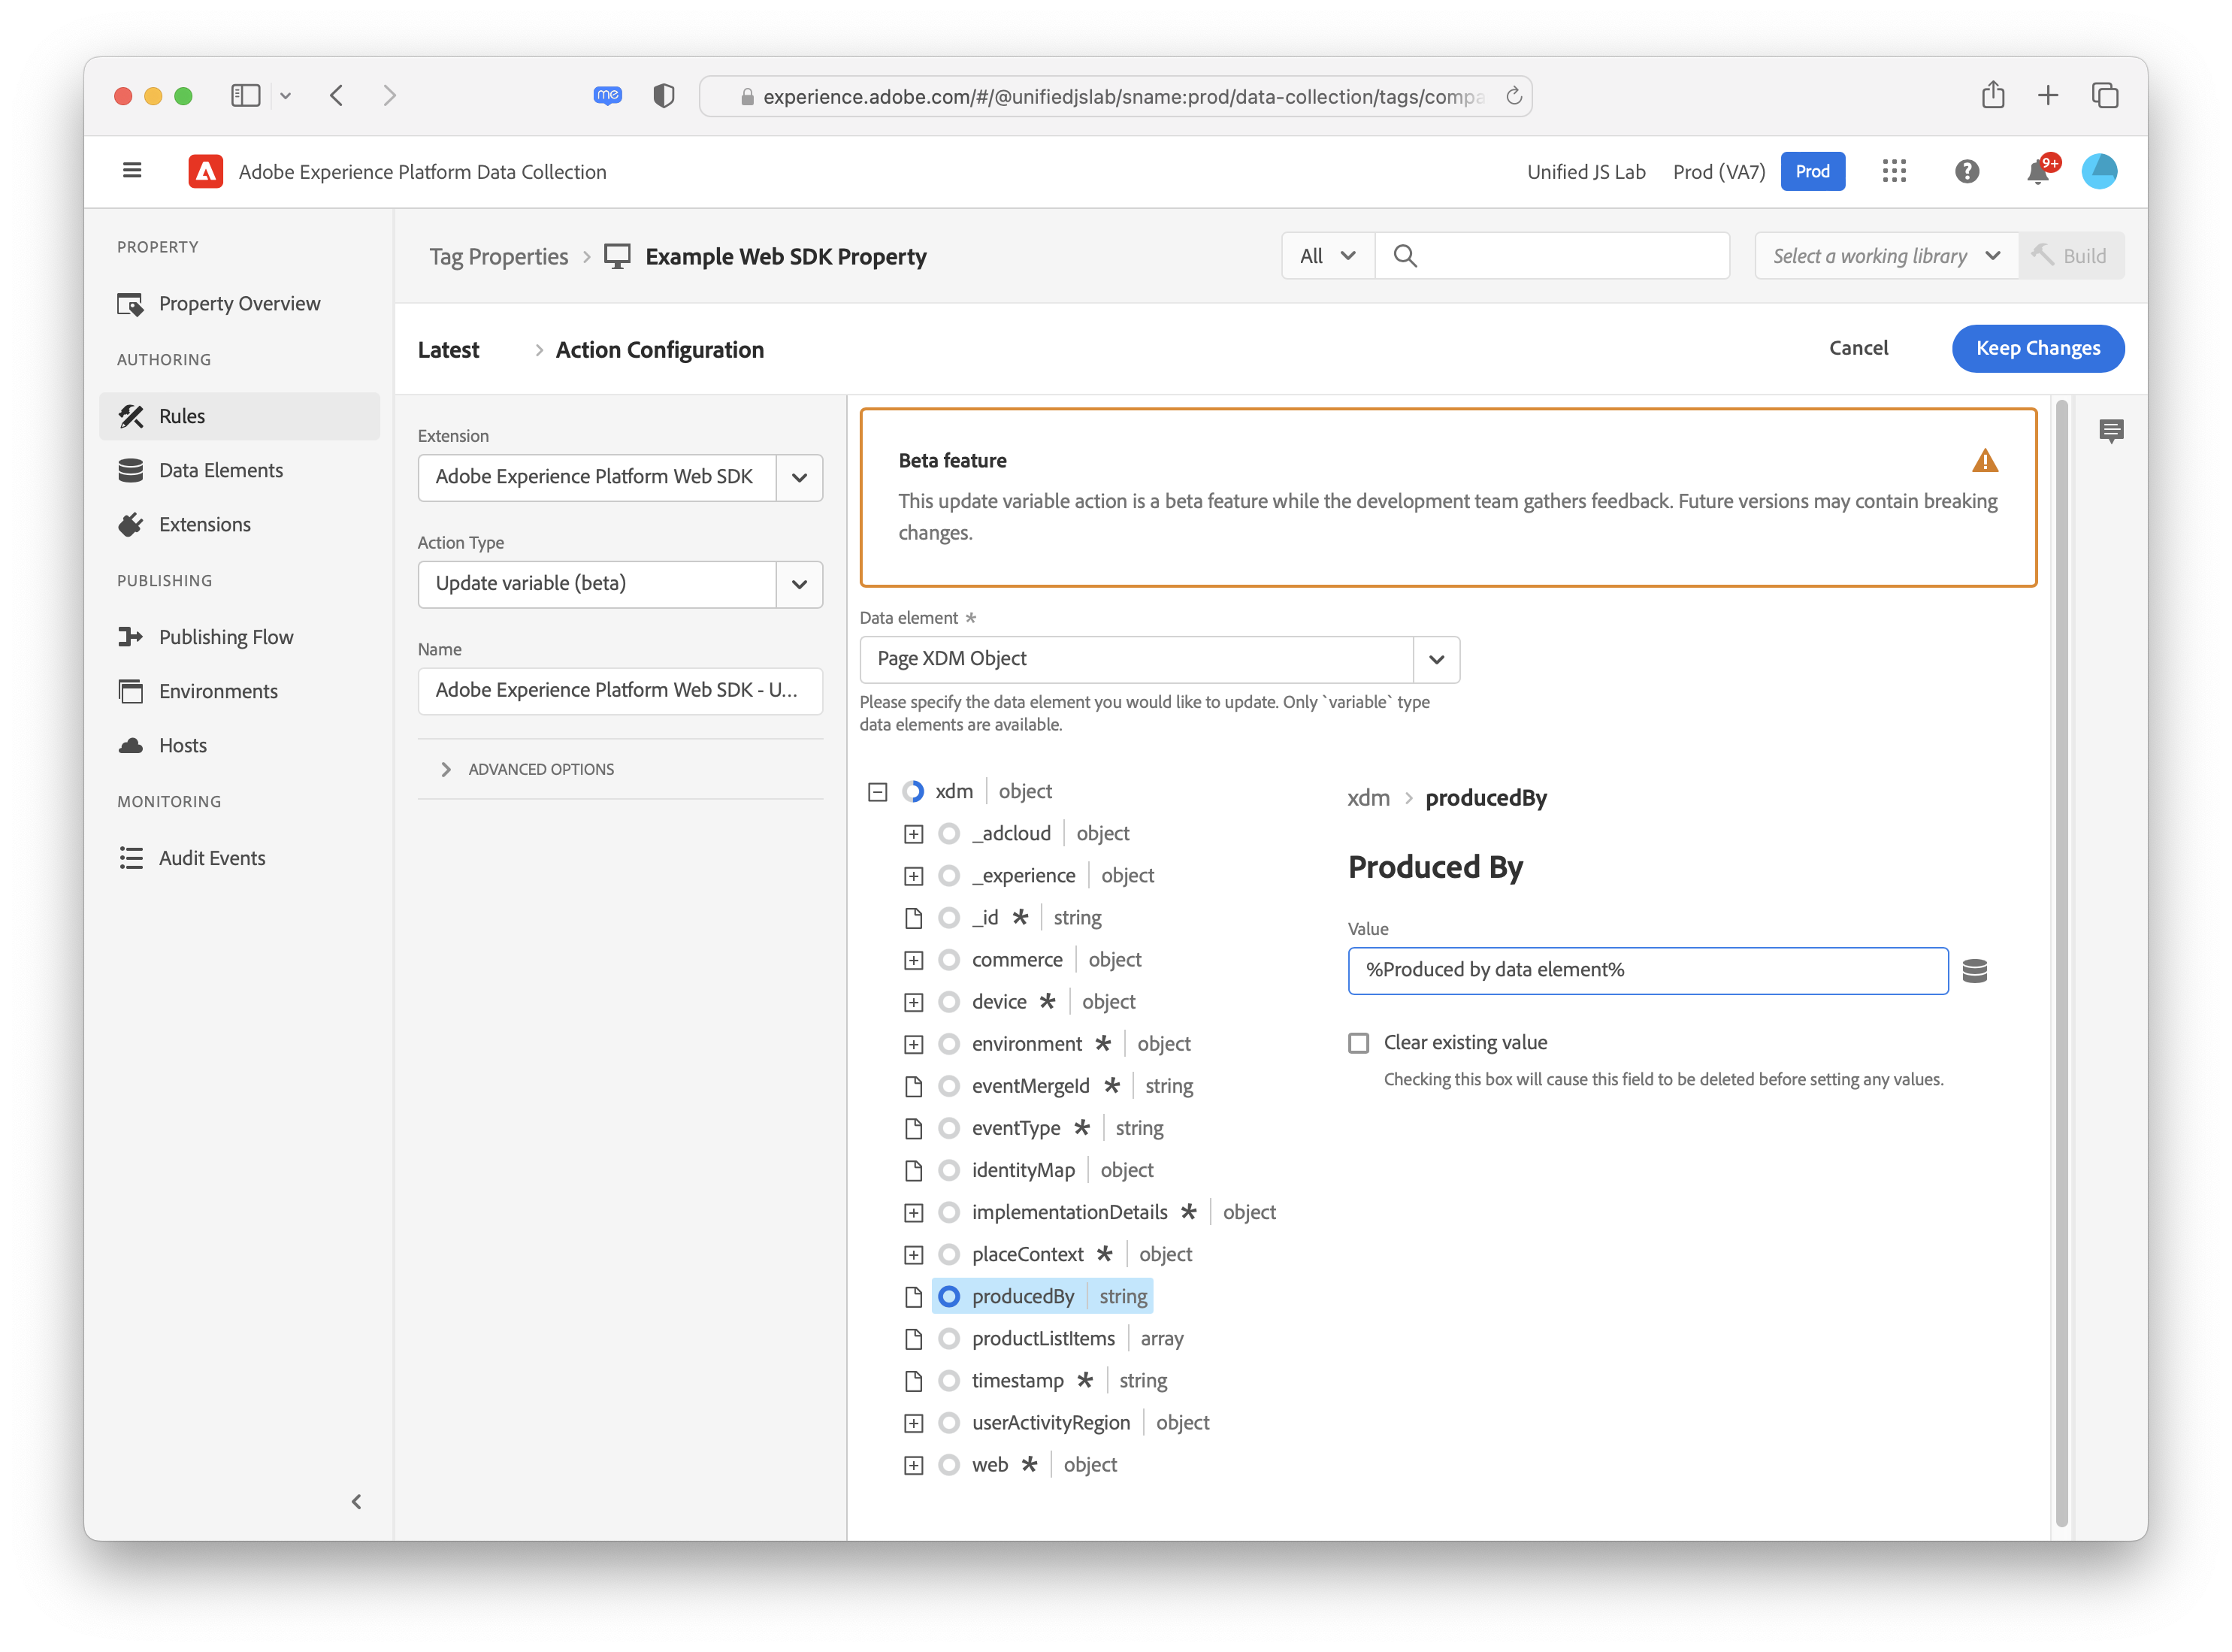Enable the Clear existing value checkbox

1358,1043
